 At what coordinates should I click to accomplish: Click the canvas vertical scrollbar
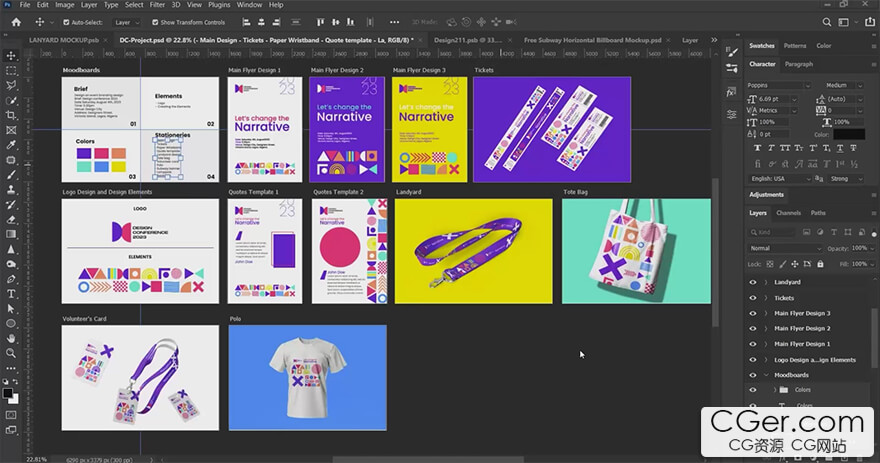(x=715, y=253)
